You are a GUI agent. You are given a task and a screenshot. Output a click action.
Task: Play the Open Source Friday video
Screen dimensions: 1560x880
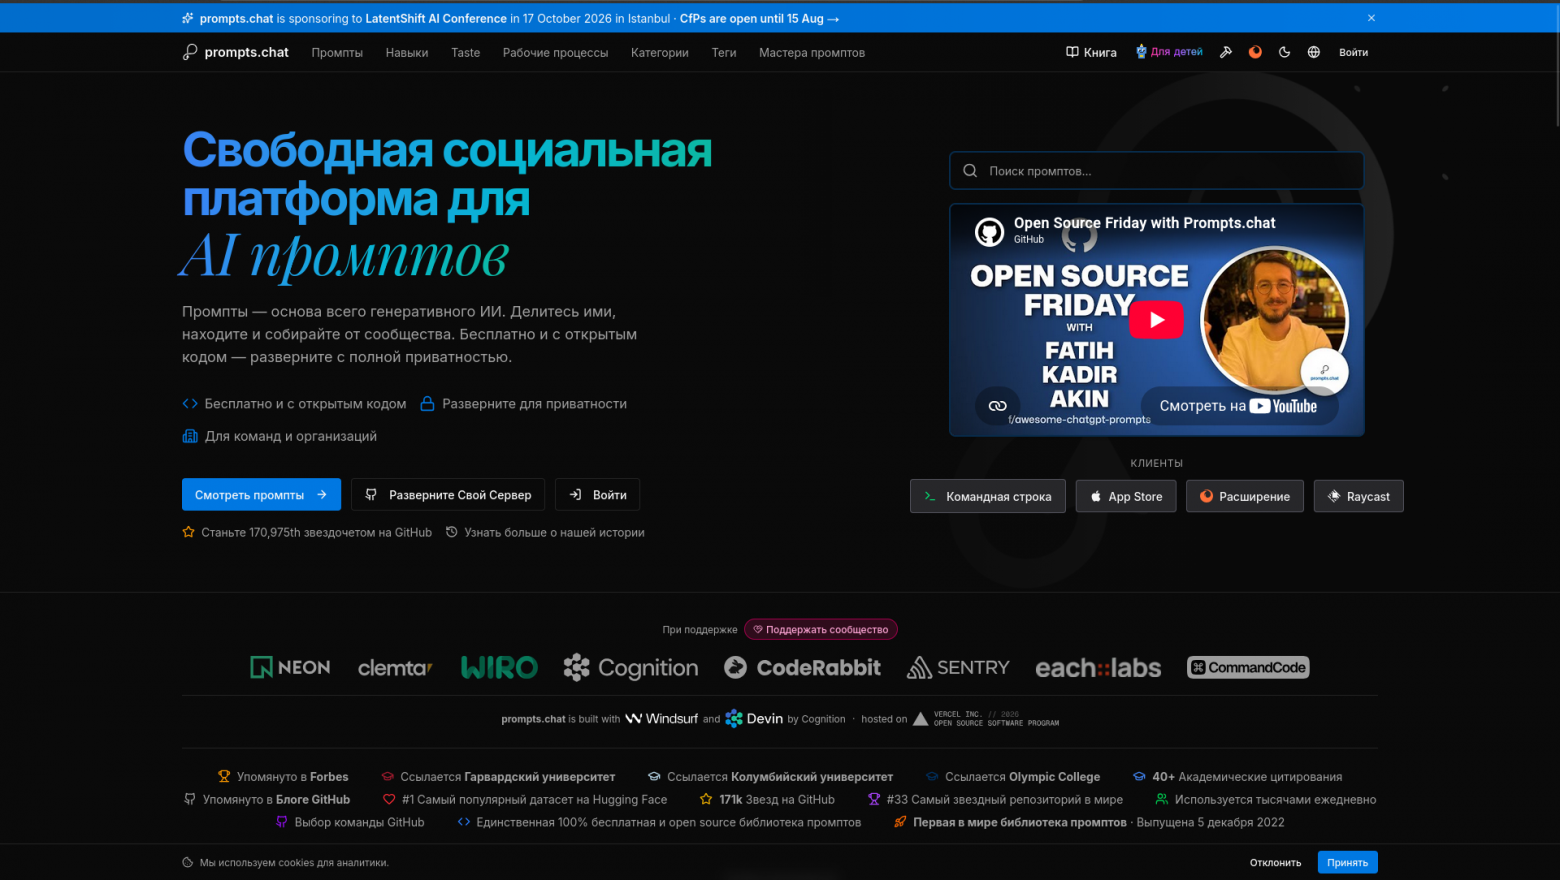pyautogui.click(x=1156, y=320)
